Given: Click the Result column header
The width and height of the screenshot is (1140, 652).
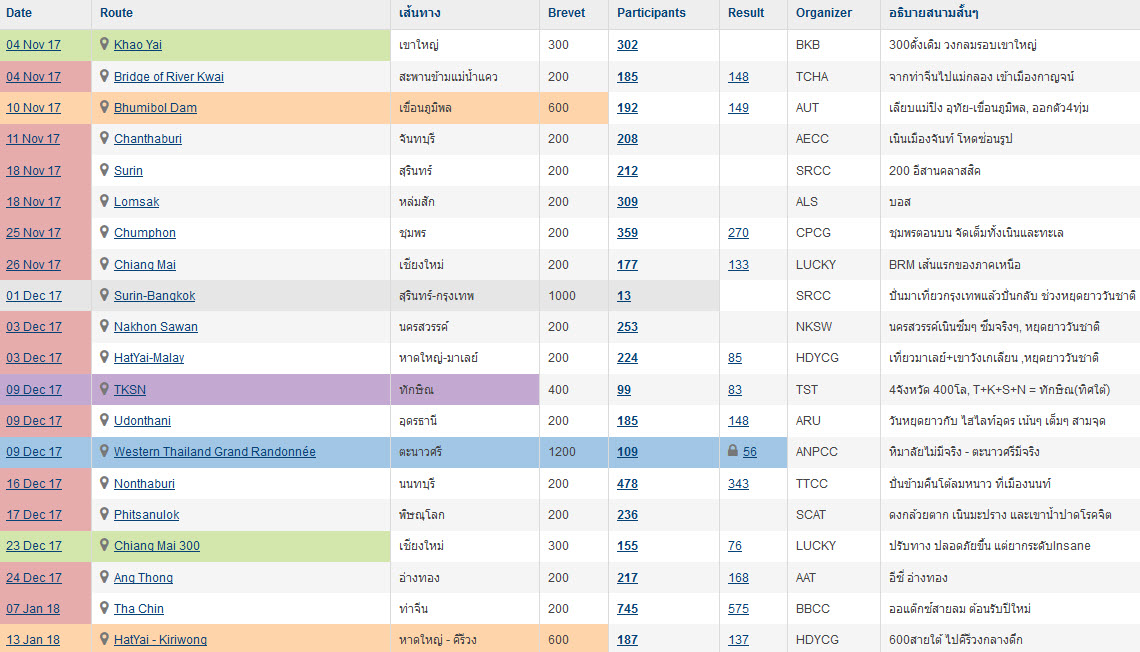Looking at the screenshot, I should [746, 12].
